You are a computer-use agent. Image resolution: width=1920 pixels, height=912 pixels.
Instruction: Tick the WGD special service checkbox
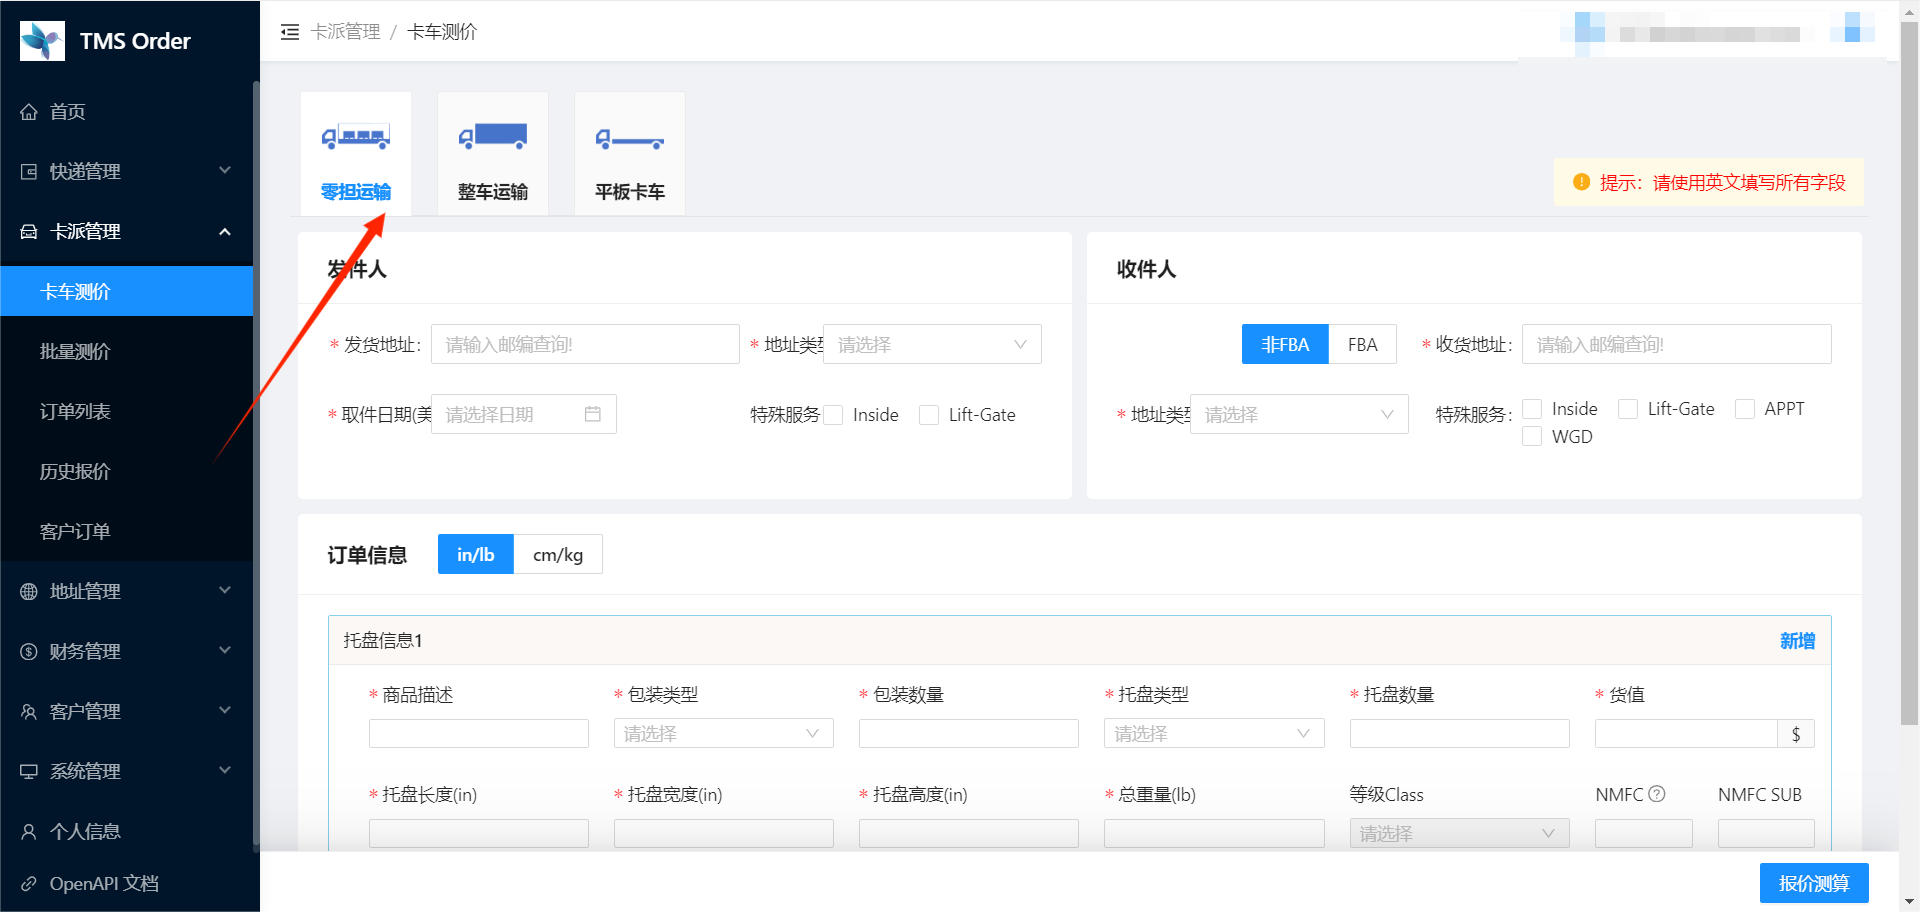[1532, 437]
